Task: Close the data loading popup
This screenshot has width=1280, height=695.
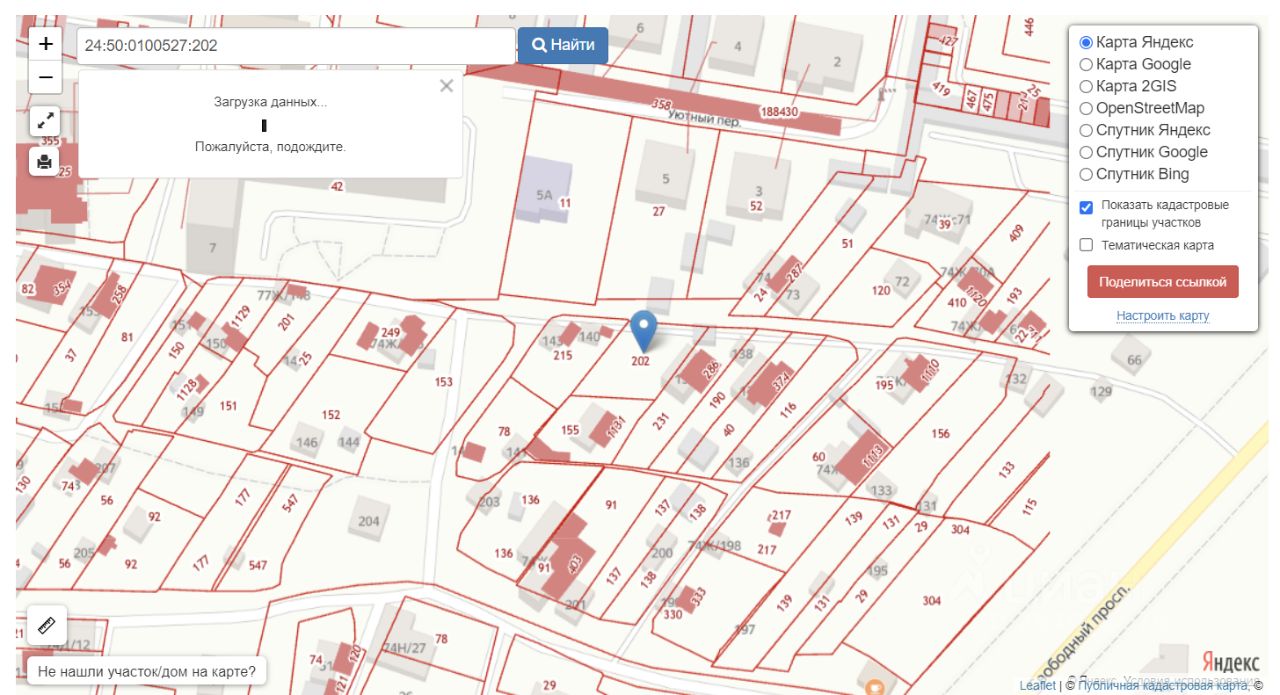Action: [446, 86]
